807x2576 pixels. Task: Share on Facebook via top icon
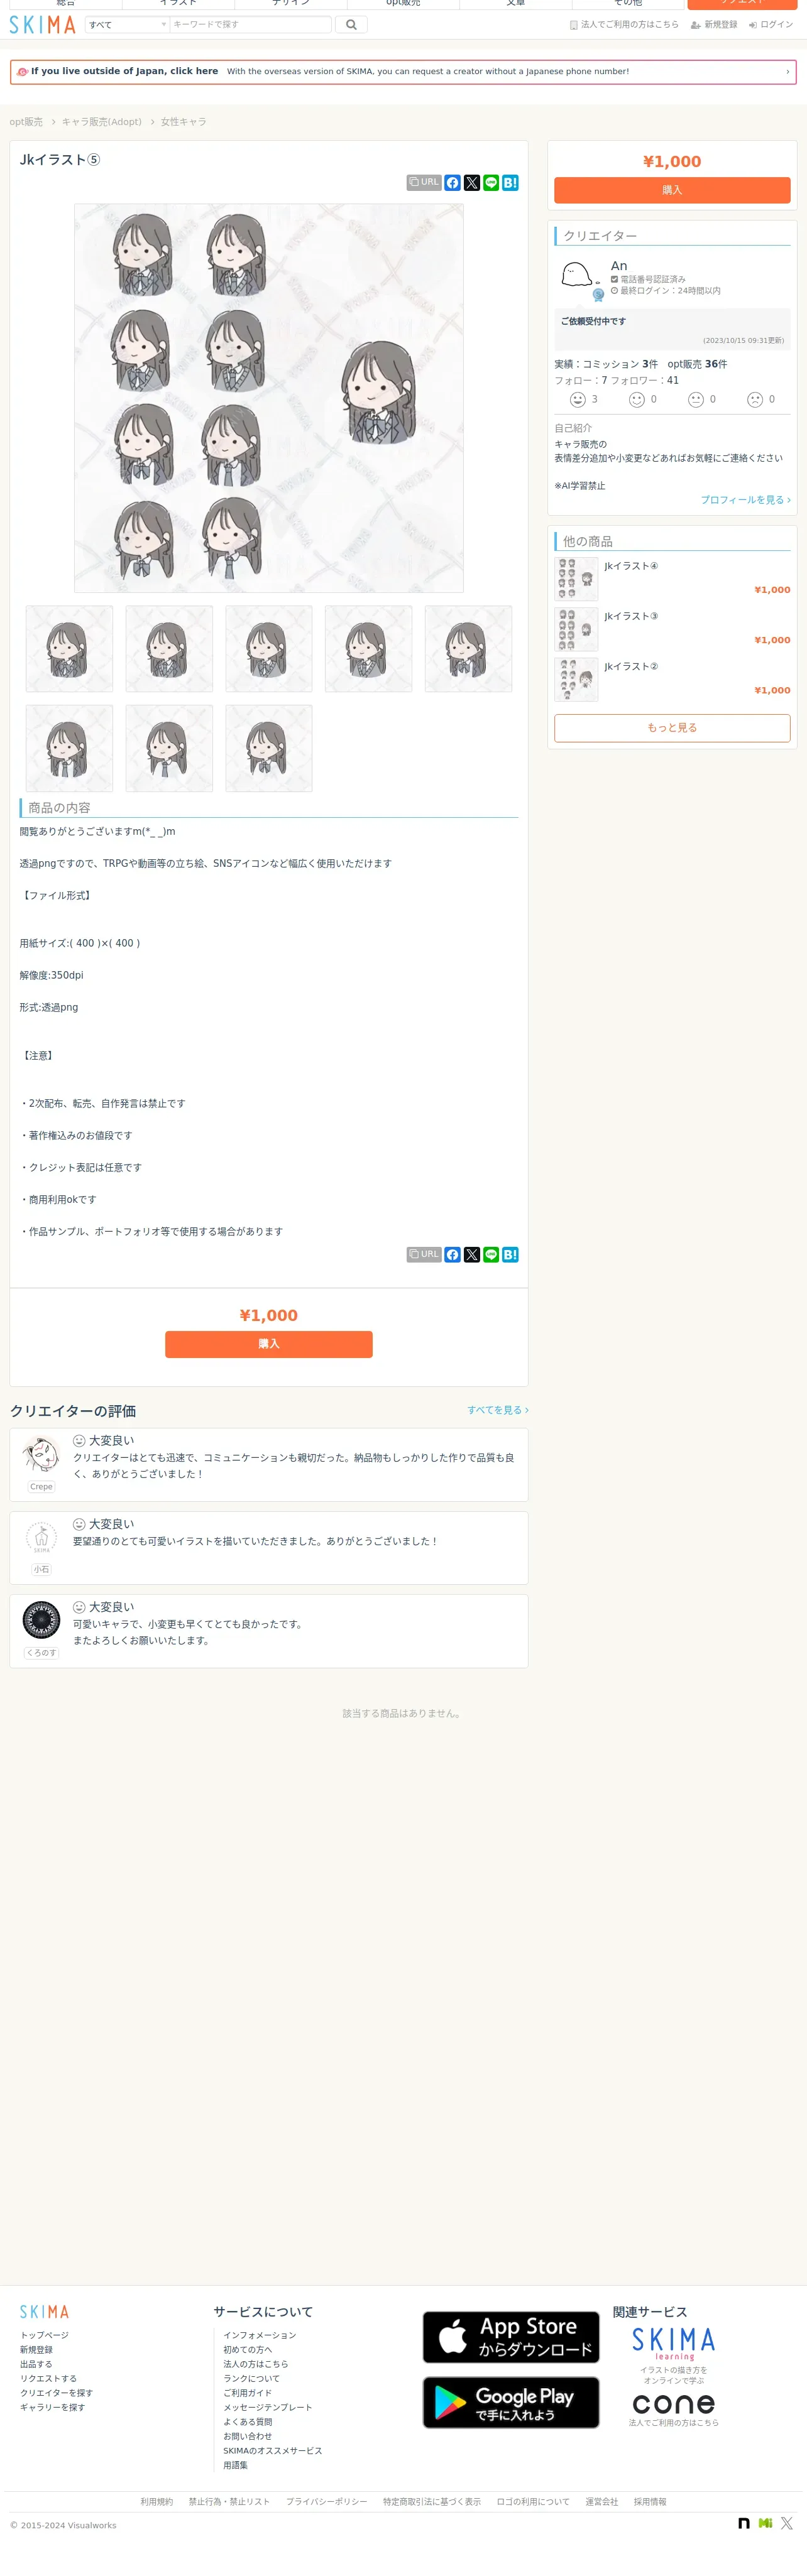pos(452,183)
